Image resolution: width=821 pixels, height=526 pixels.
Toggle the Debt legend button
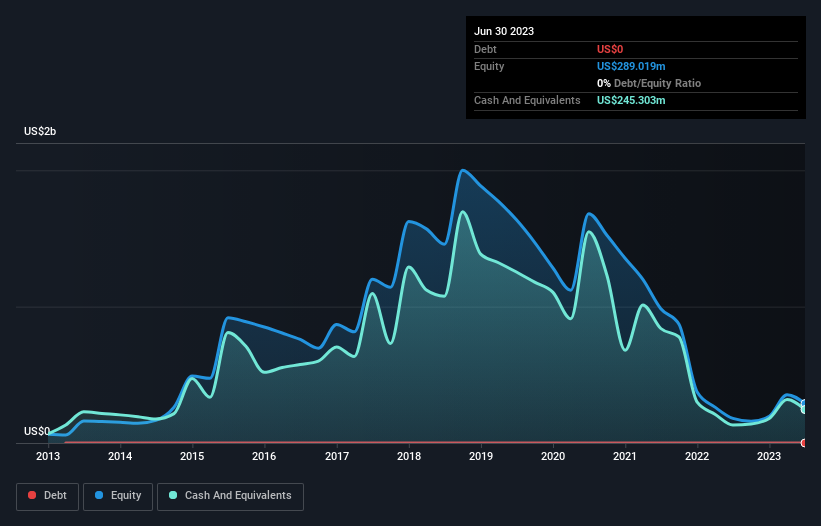[x=47, y=496]
